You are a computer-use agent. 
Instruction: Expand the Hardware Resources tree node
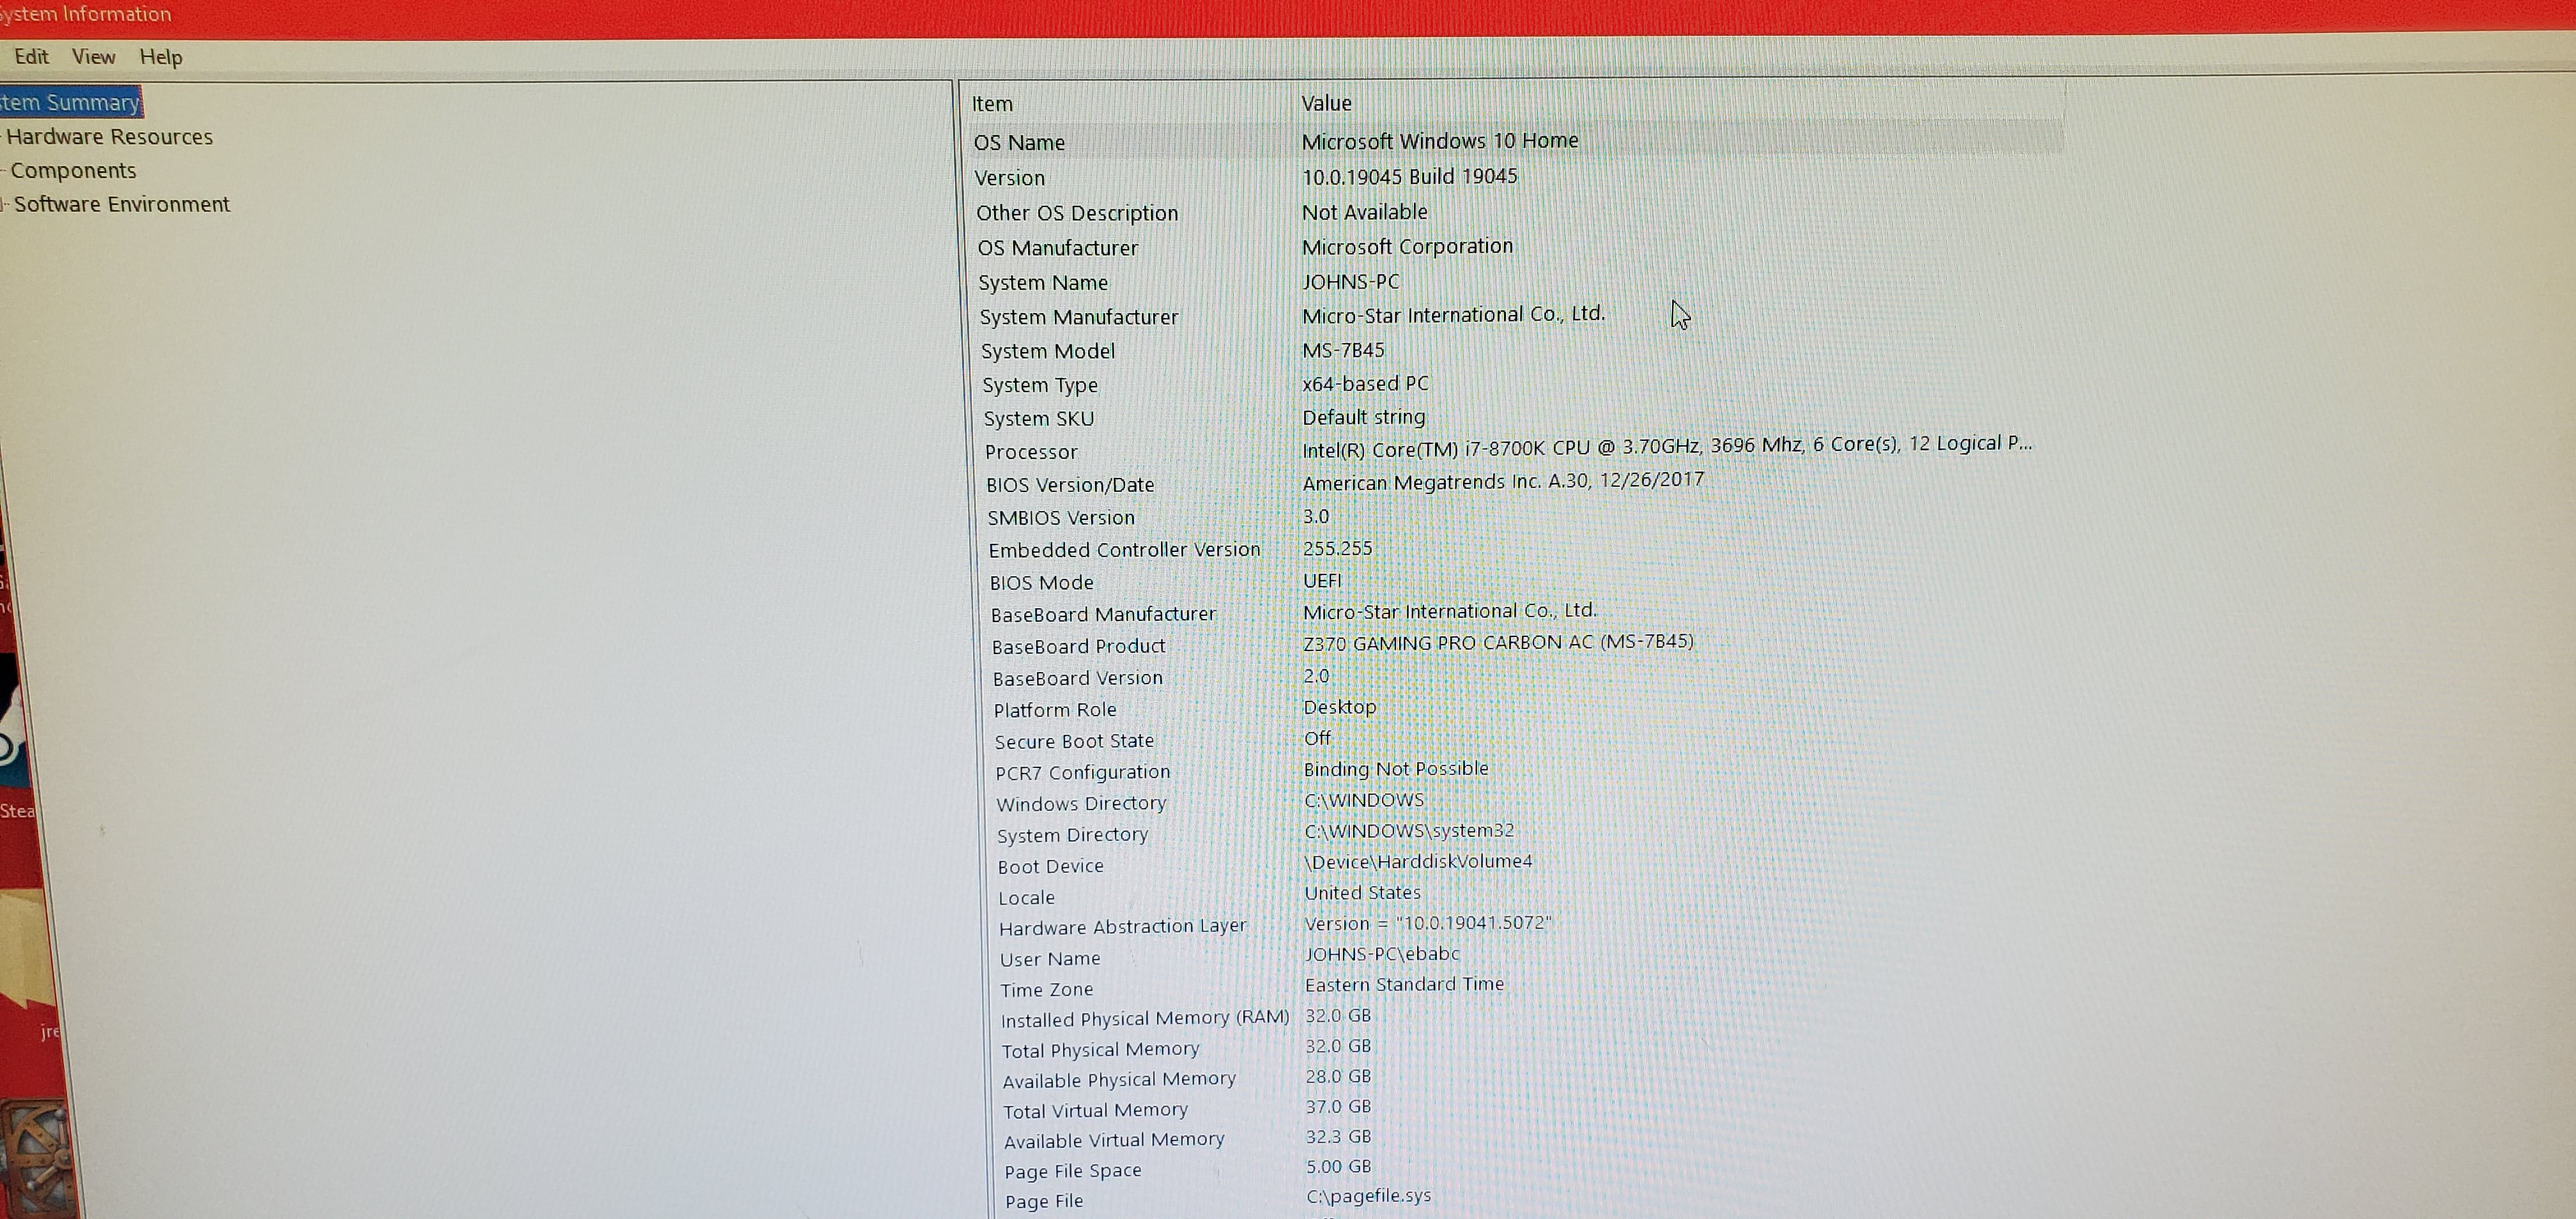pos(110,137)
